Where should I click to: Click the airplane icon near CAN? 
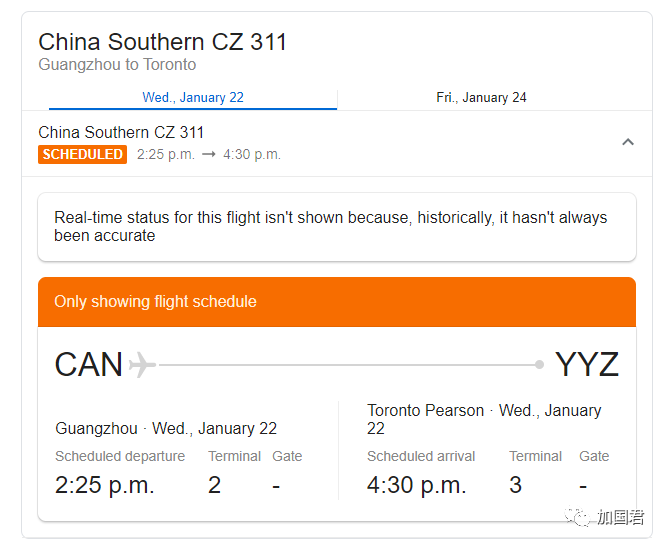[x=142, y=364]
